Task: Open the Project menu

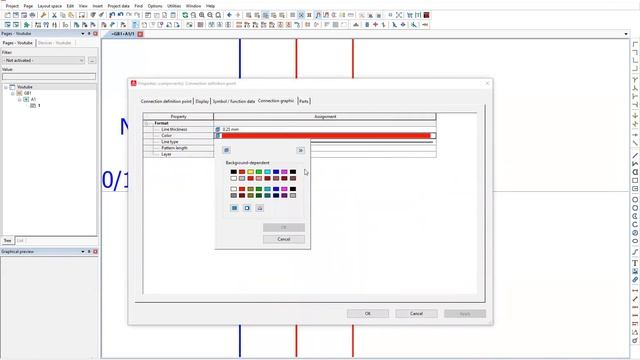Action: 12,6
